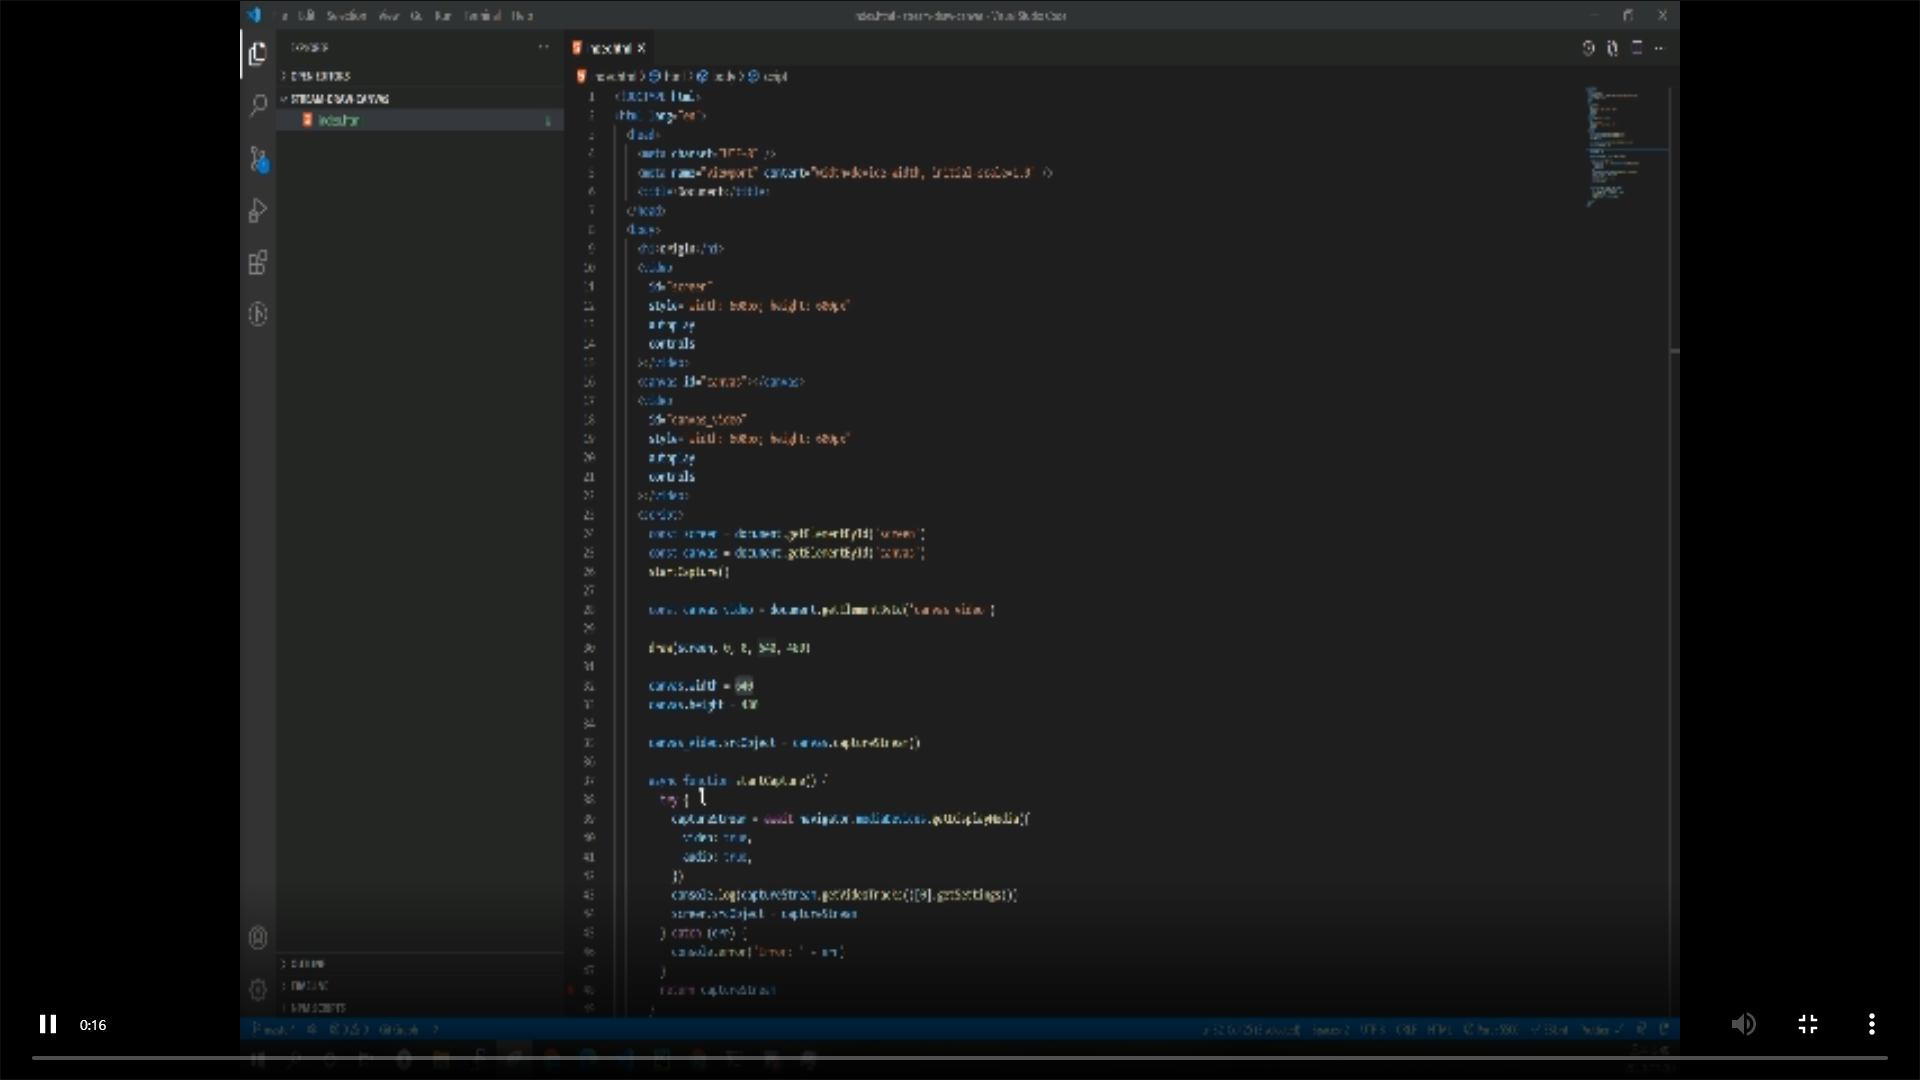Exit fullscreen mode
This screenshot has width=1920, height=1080.
coord(1807,1024)
